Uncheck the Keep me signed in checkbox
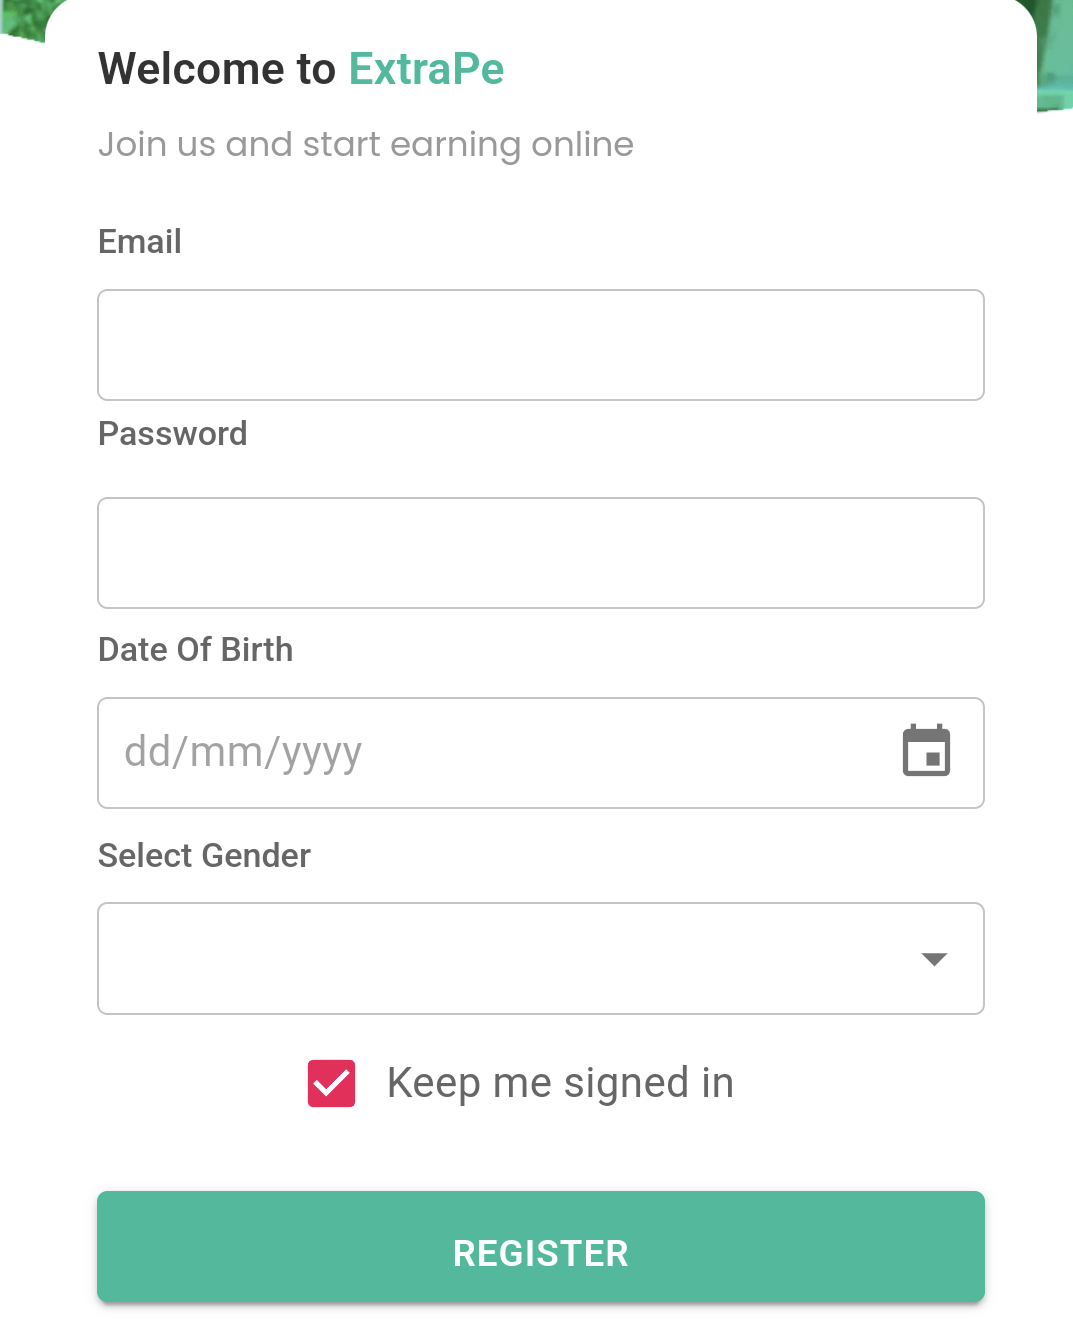The height and width of the screenshot is (1327, 1073). 331,1084
